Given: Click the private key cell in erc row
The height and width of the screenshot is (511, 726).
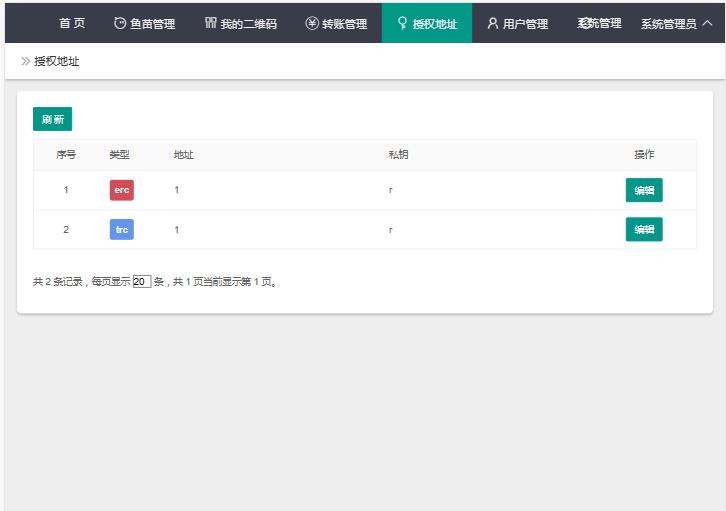Looking at the screenshot, I should [391, 190].
